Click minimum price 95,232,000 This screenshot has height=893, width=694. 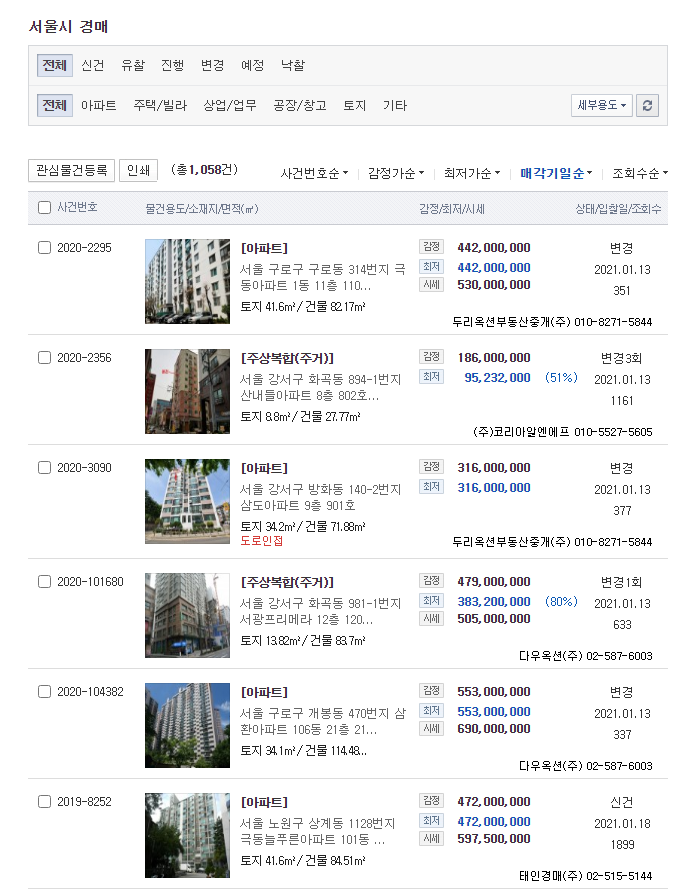click(497, 377)
